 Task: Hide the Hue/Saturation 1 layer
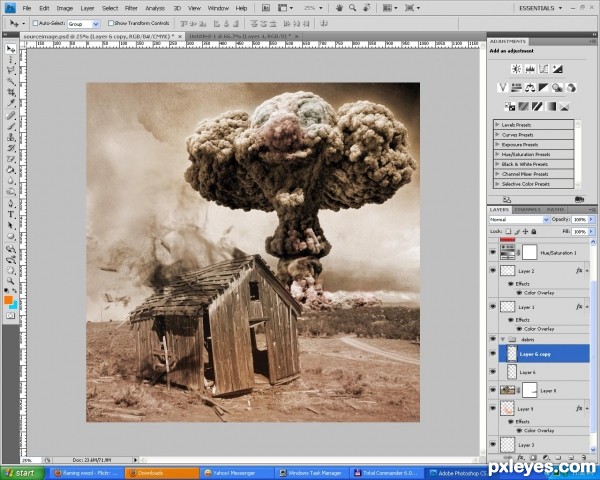pyautogui.click(x=493, y=253)
